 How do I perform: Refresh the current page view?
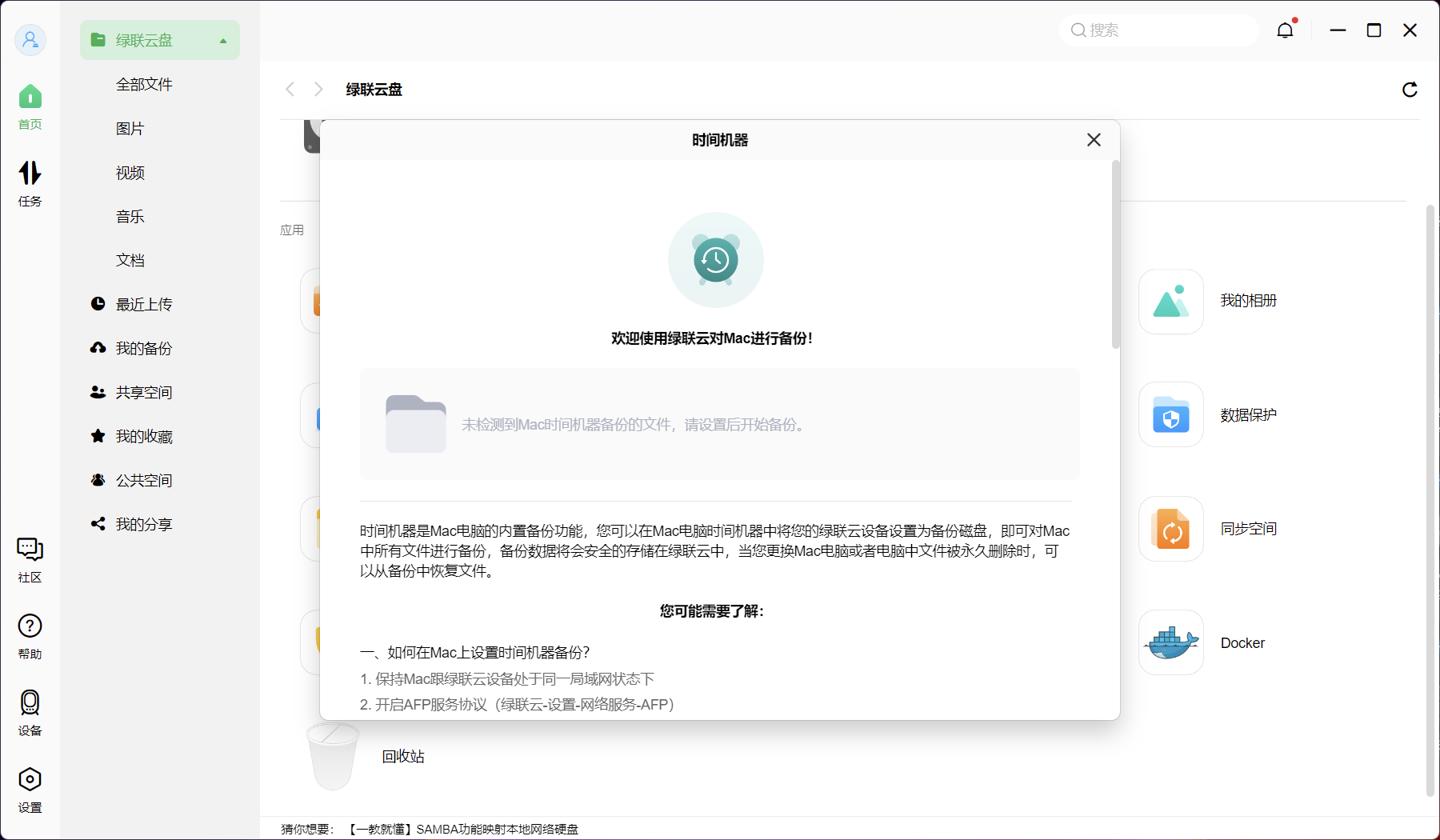point(1409,89)
